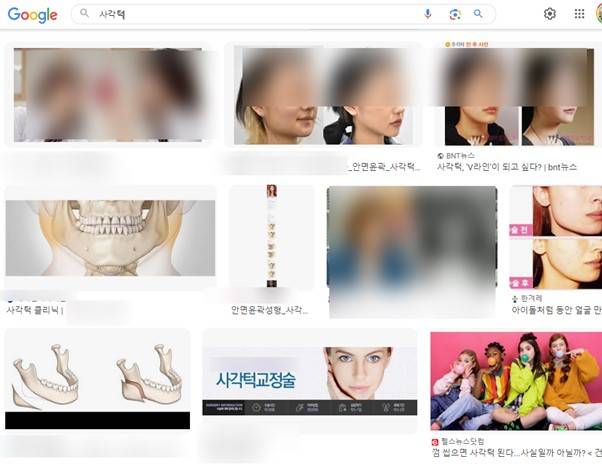Open Google Lens image search
The width and height of the screenshot is (602, 466).
(x=455, y=14)
